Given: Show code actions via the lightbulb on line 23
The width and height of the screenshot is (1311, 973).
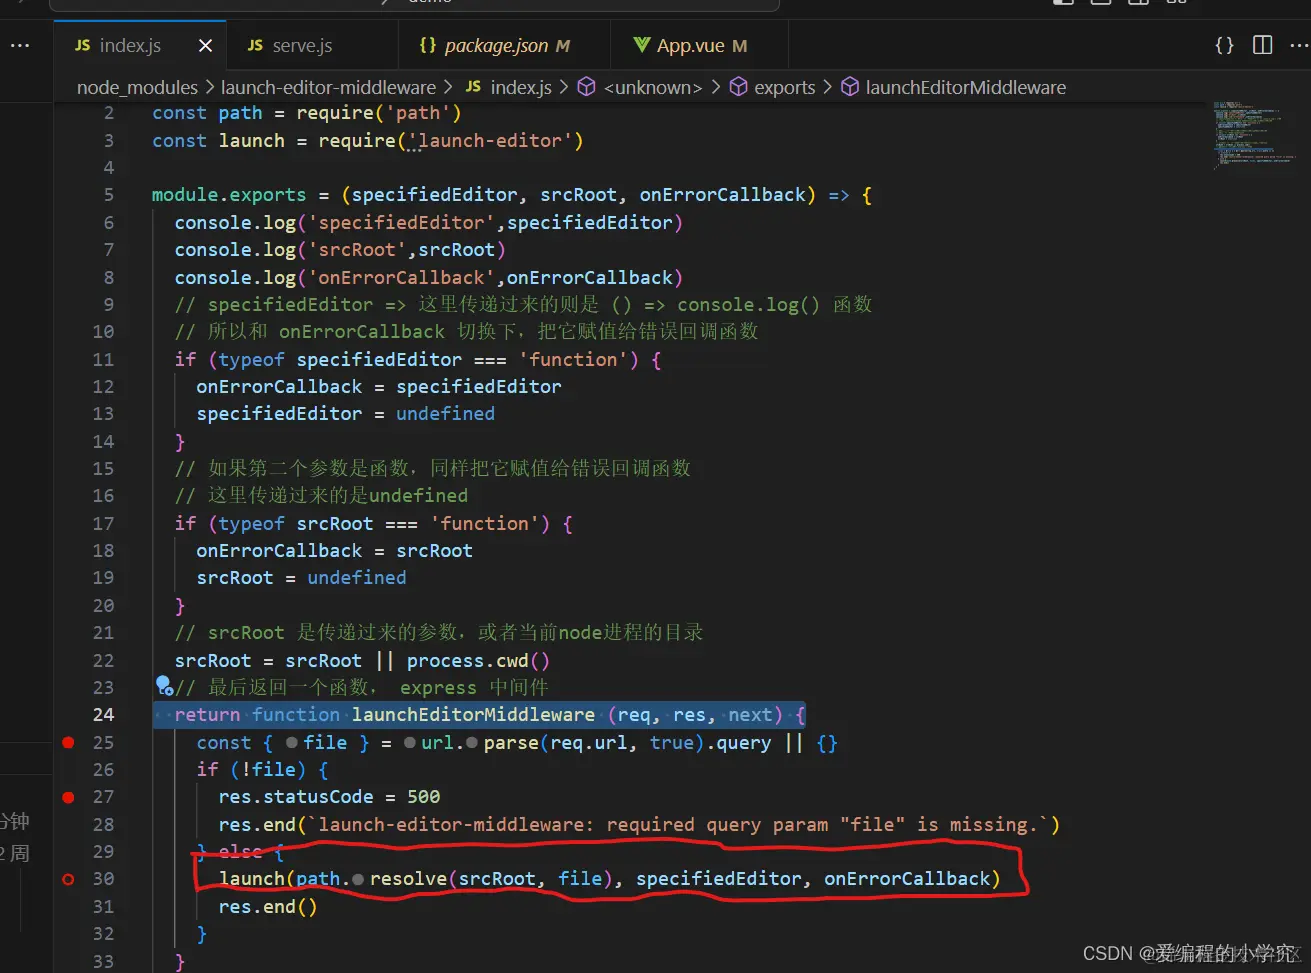Looking at the screenshot, I should pos(163,685).
